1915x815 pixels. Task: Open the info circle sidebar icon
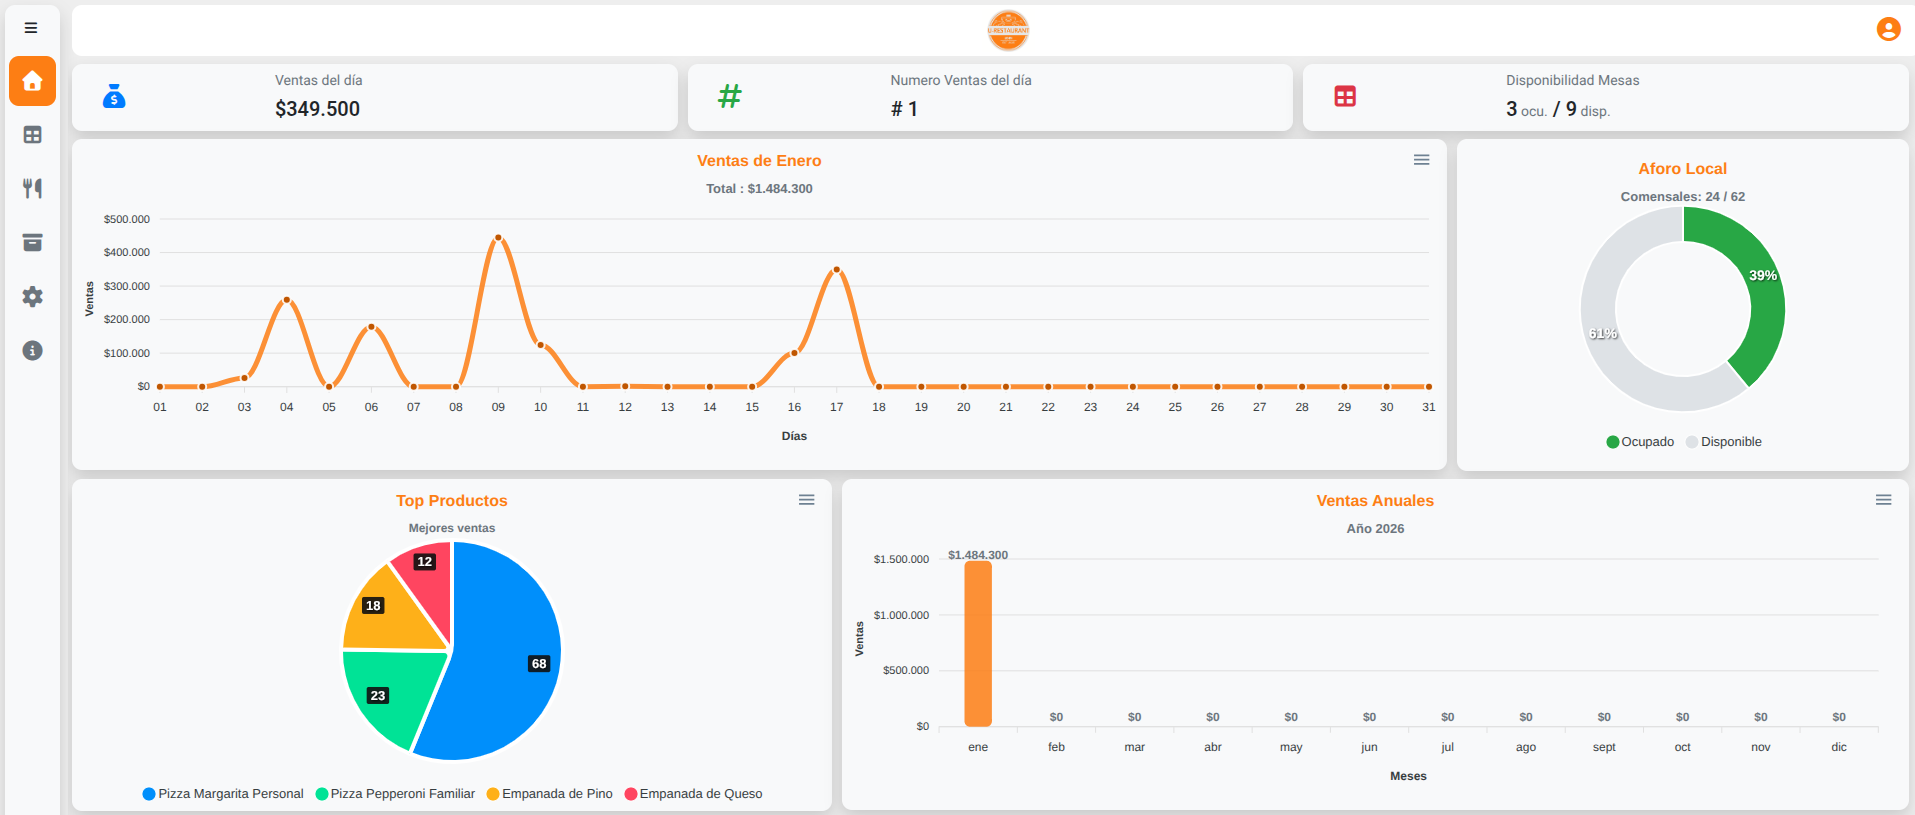tap(32, 351)
